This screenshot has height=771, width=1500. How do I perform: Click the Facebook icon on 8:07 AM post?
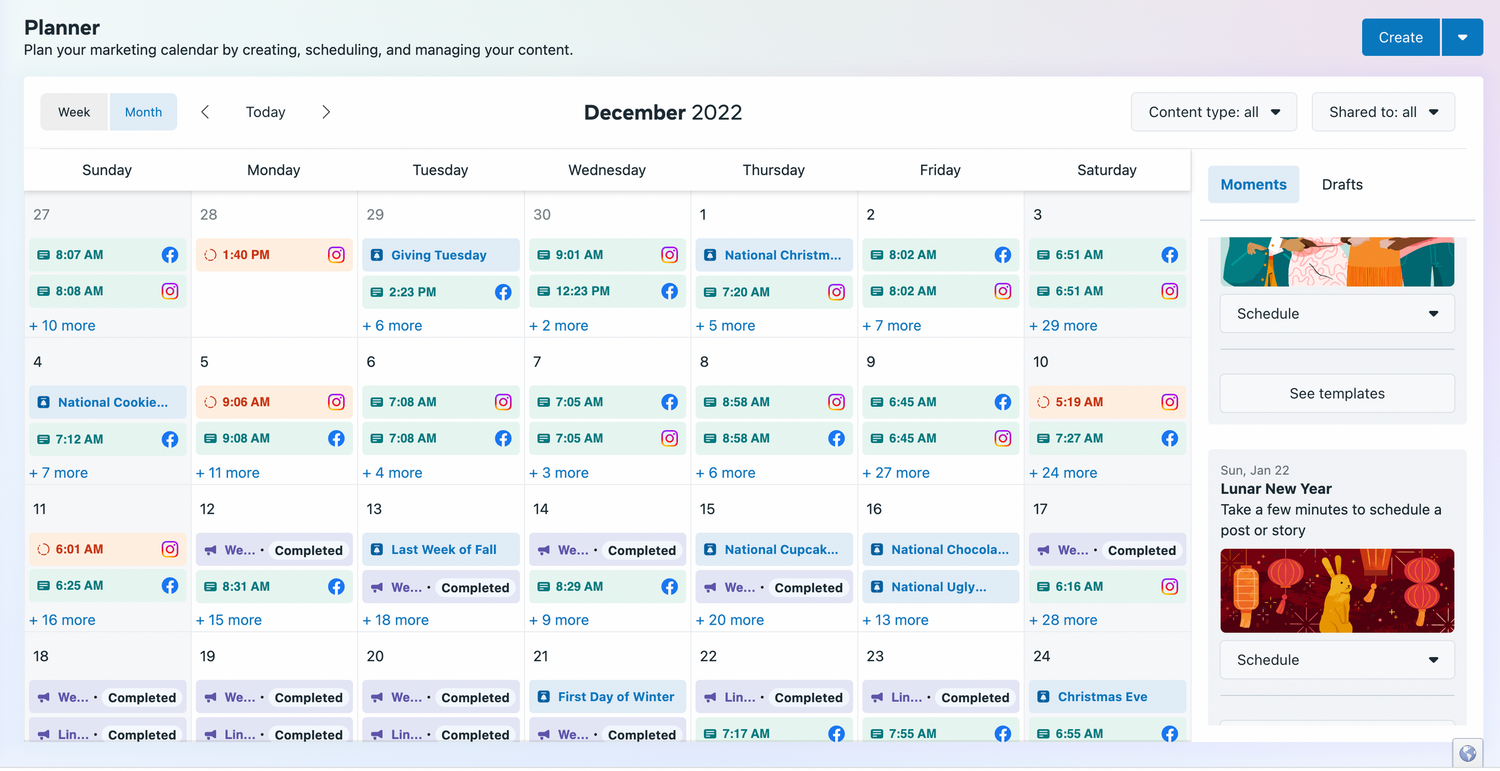point(170,255)
